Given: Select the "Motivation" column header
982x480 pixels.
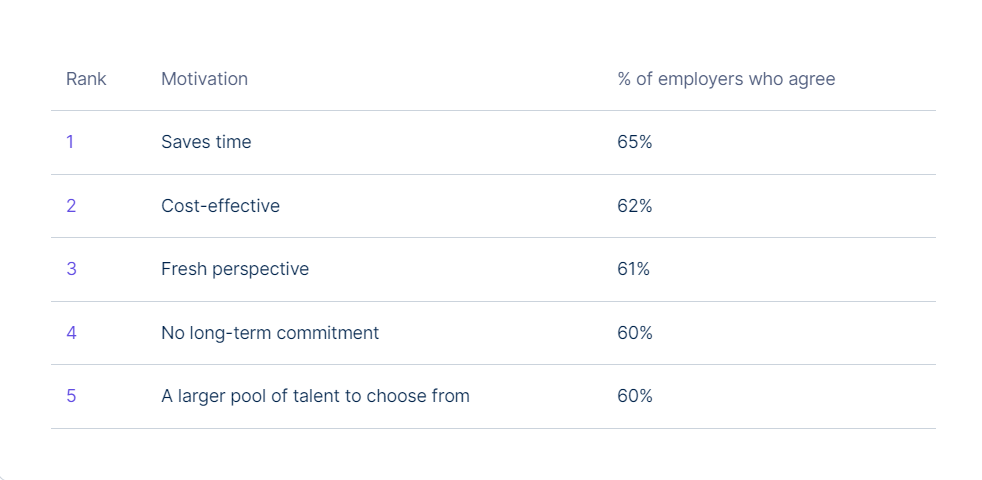Looking at the screenshot, I should coord(204,79).
